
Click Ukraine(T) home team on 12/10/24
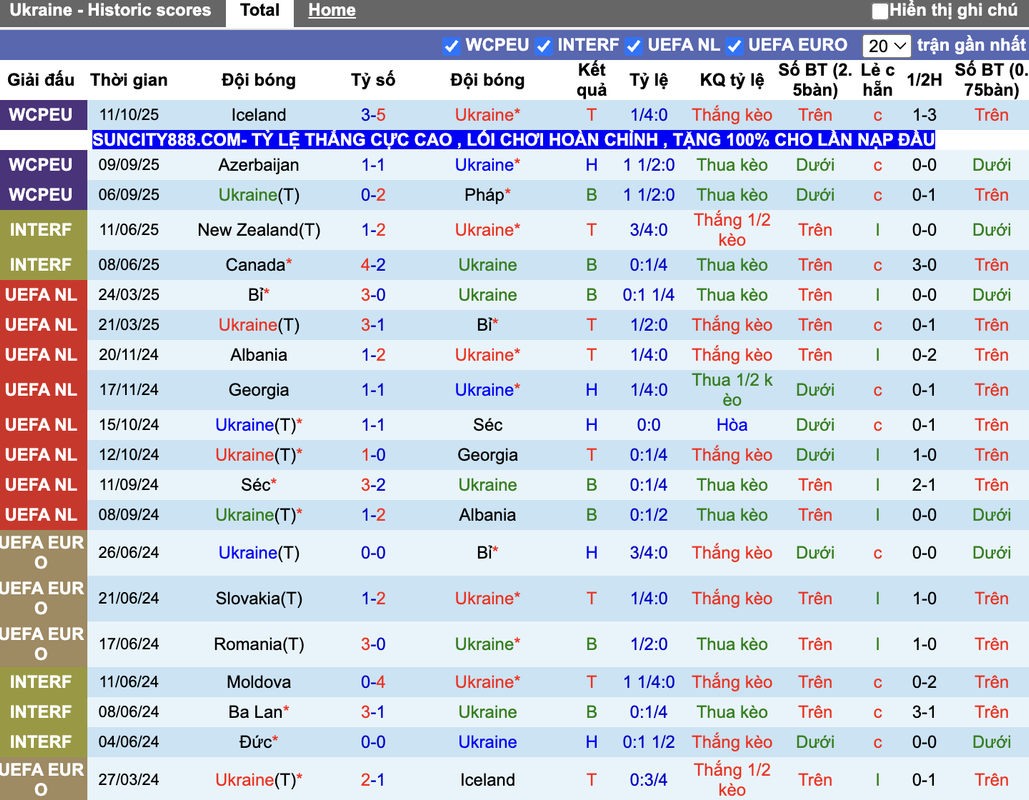[259, 455]
